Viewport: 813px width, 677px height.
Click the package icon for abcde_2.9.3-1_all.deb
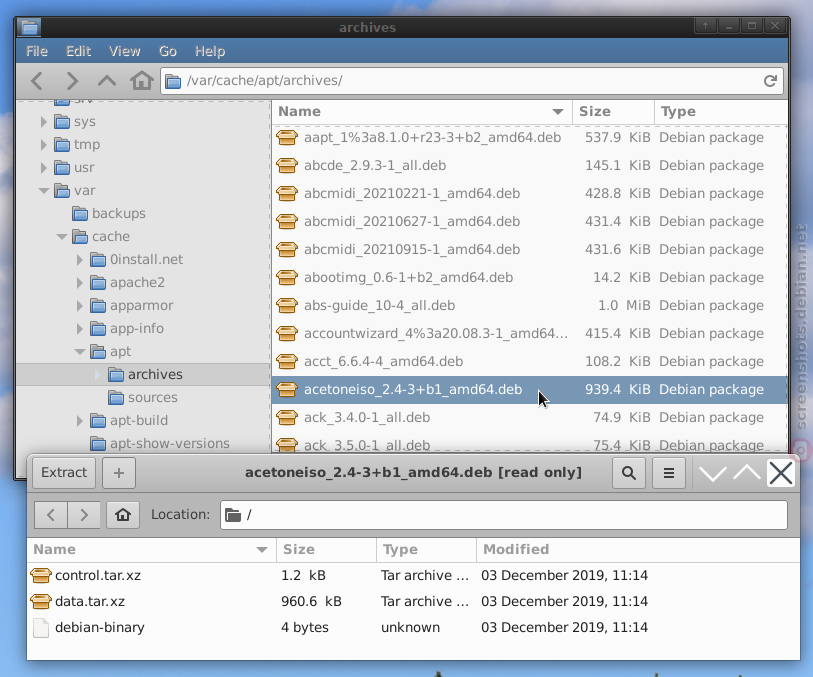point(287,165)
